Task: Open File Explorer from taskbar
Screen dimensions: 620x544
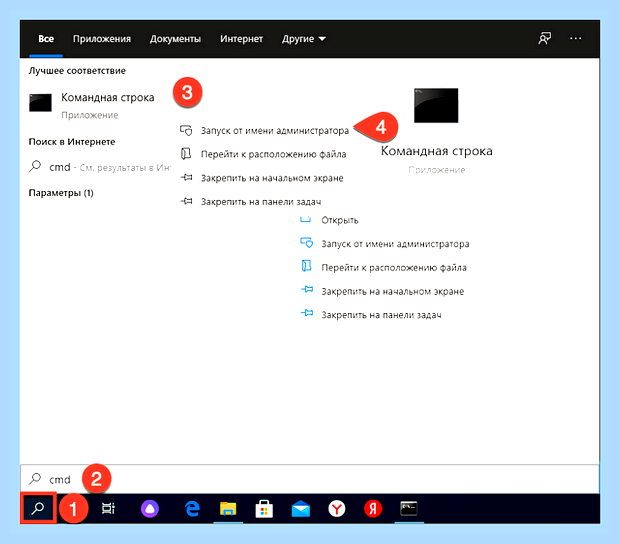Action: point(228,508)
